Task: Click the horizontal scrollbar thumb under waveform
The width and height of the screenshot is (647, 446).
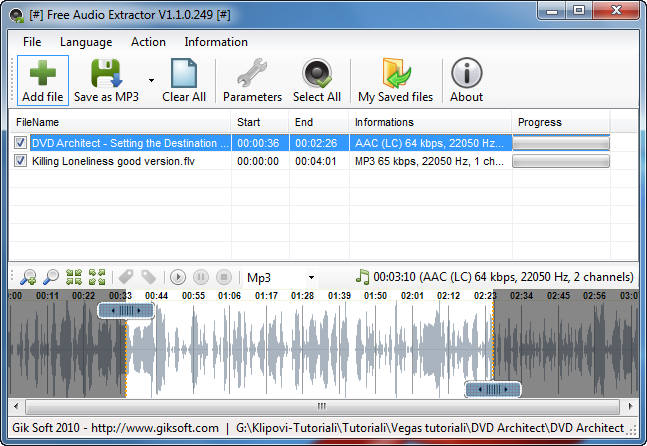Action: pyautogui.click(x=322, y=406)
